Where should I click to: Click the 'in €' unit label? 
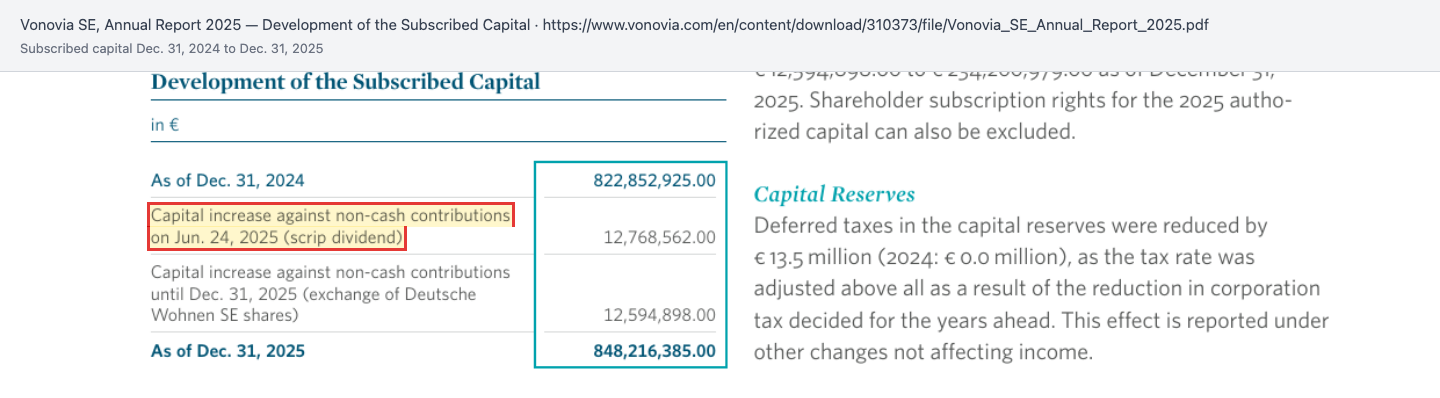pyautogui.click(x=165, y=126)
